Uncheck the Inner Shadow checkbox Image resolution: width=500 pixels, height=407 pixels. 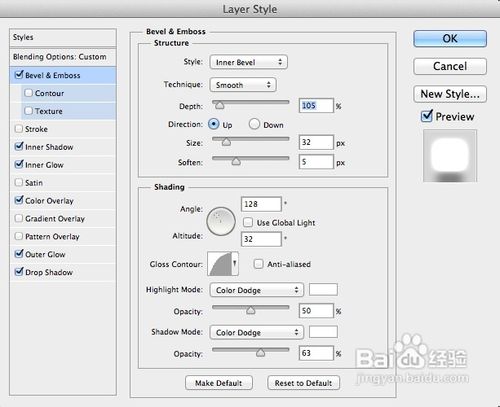tap(19, 146)
